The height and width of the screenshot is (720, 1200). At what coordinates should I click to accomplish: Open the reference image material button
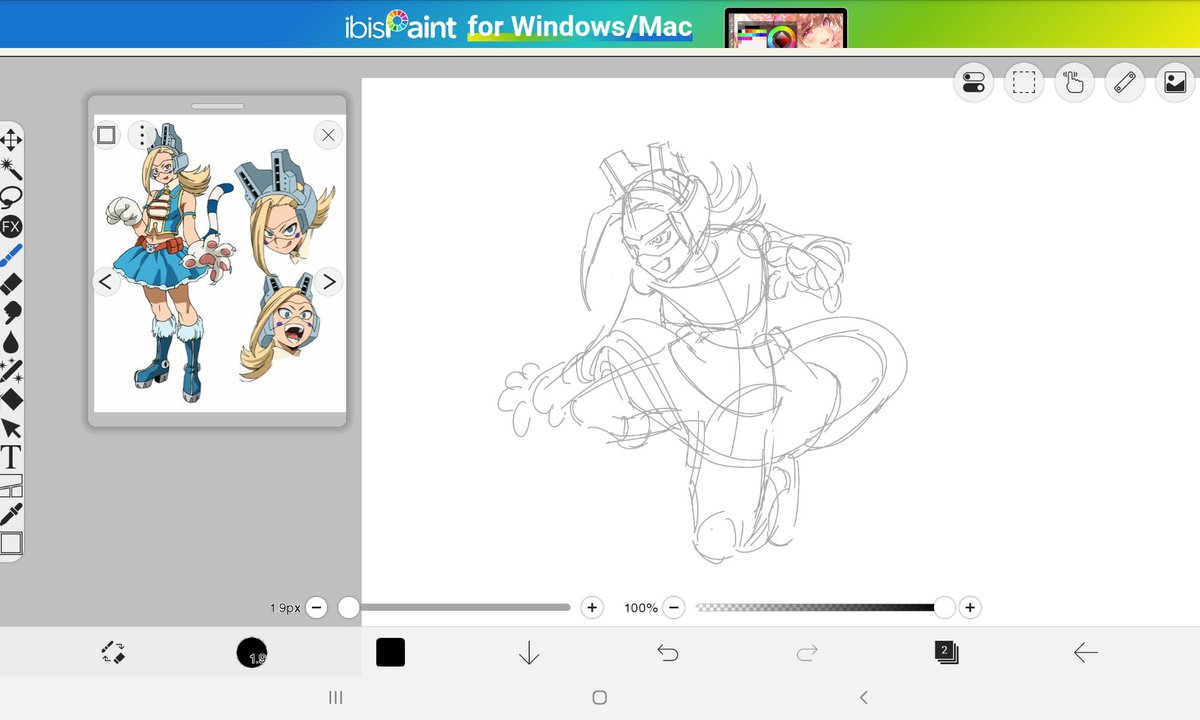(1176, 83)
